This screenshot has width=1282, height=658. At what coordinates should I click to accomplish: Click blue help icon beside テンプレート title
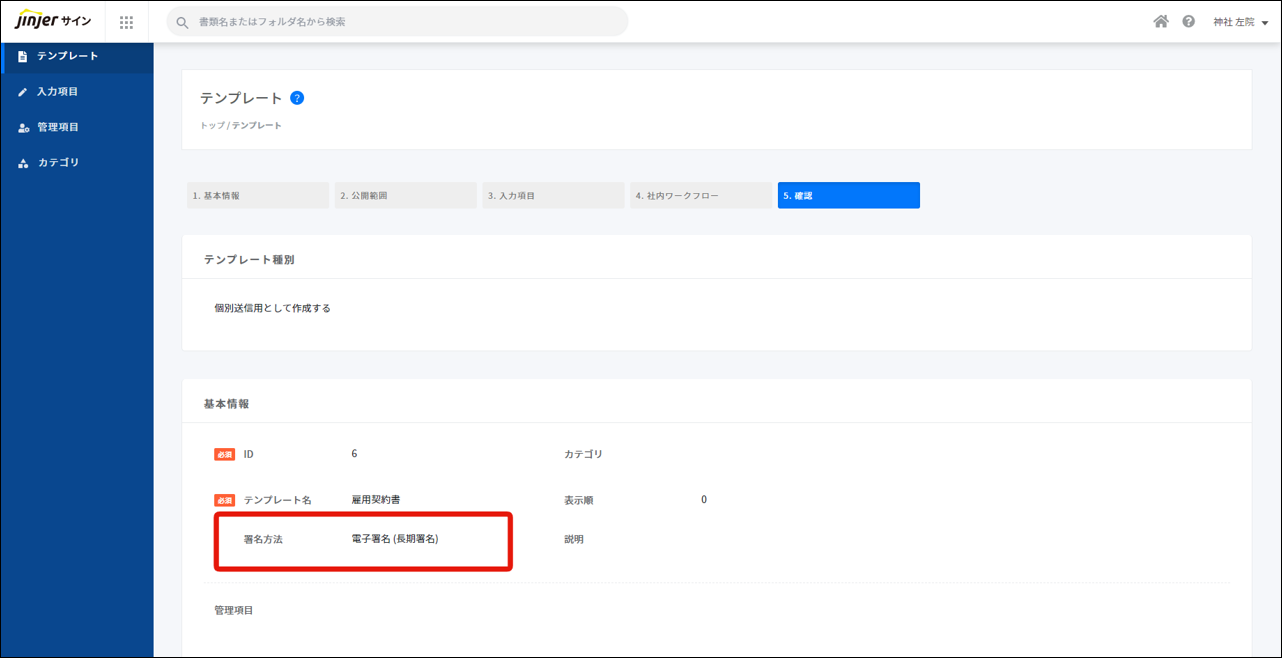pos(297,98)
